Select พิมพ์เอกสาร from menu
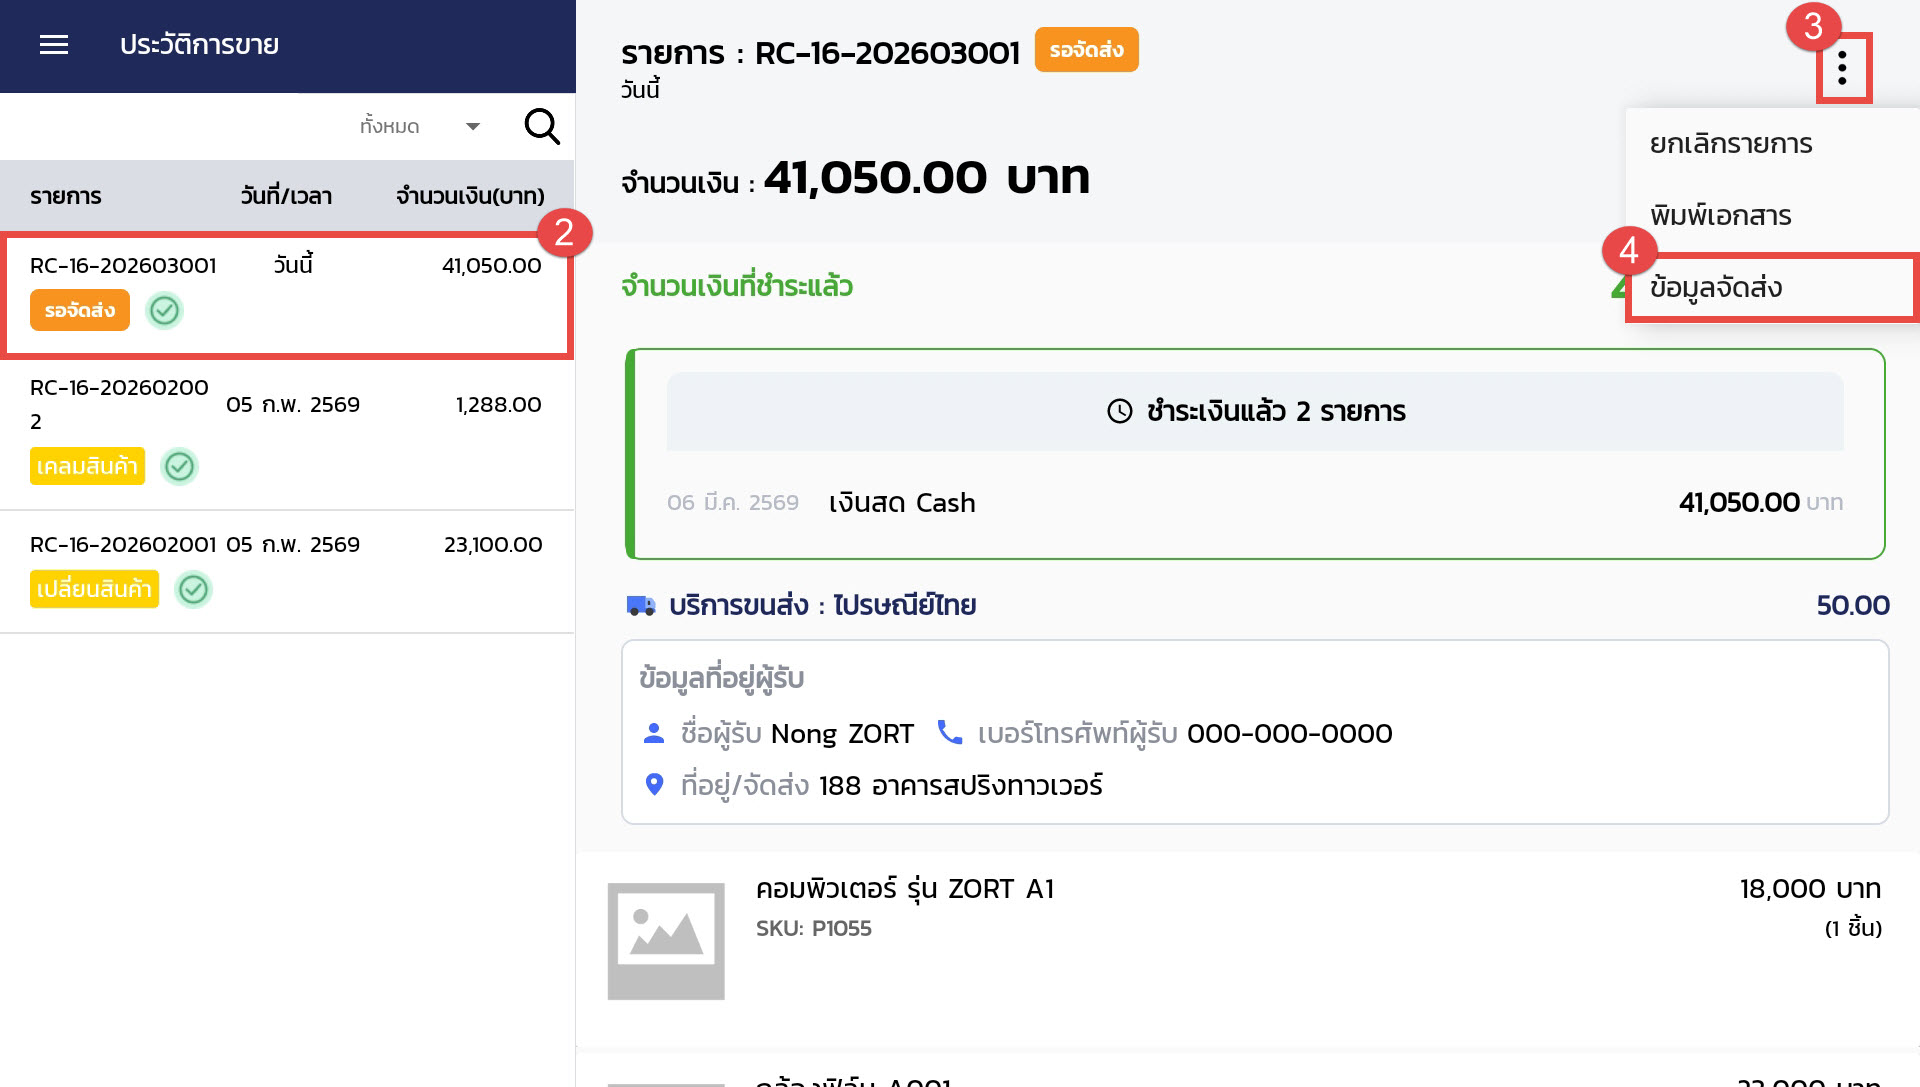 tap(1721, 216)
